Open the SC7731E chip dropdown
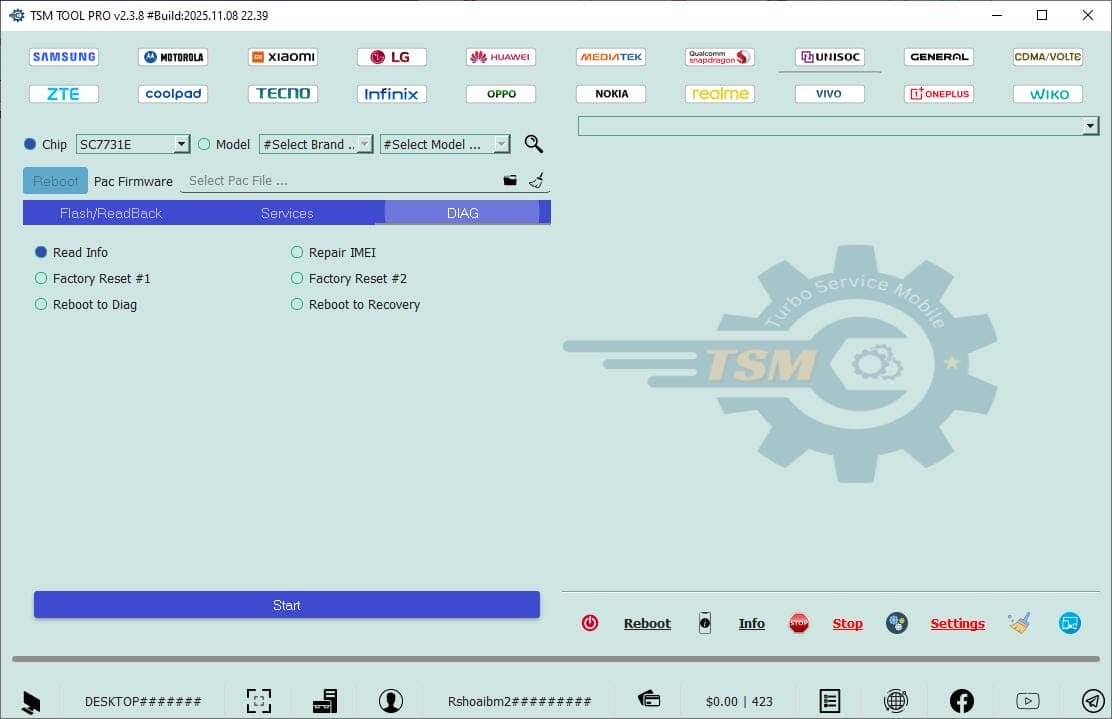Image resolution: width=1112 pixels, height=719 pixels. pos(180,144)
